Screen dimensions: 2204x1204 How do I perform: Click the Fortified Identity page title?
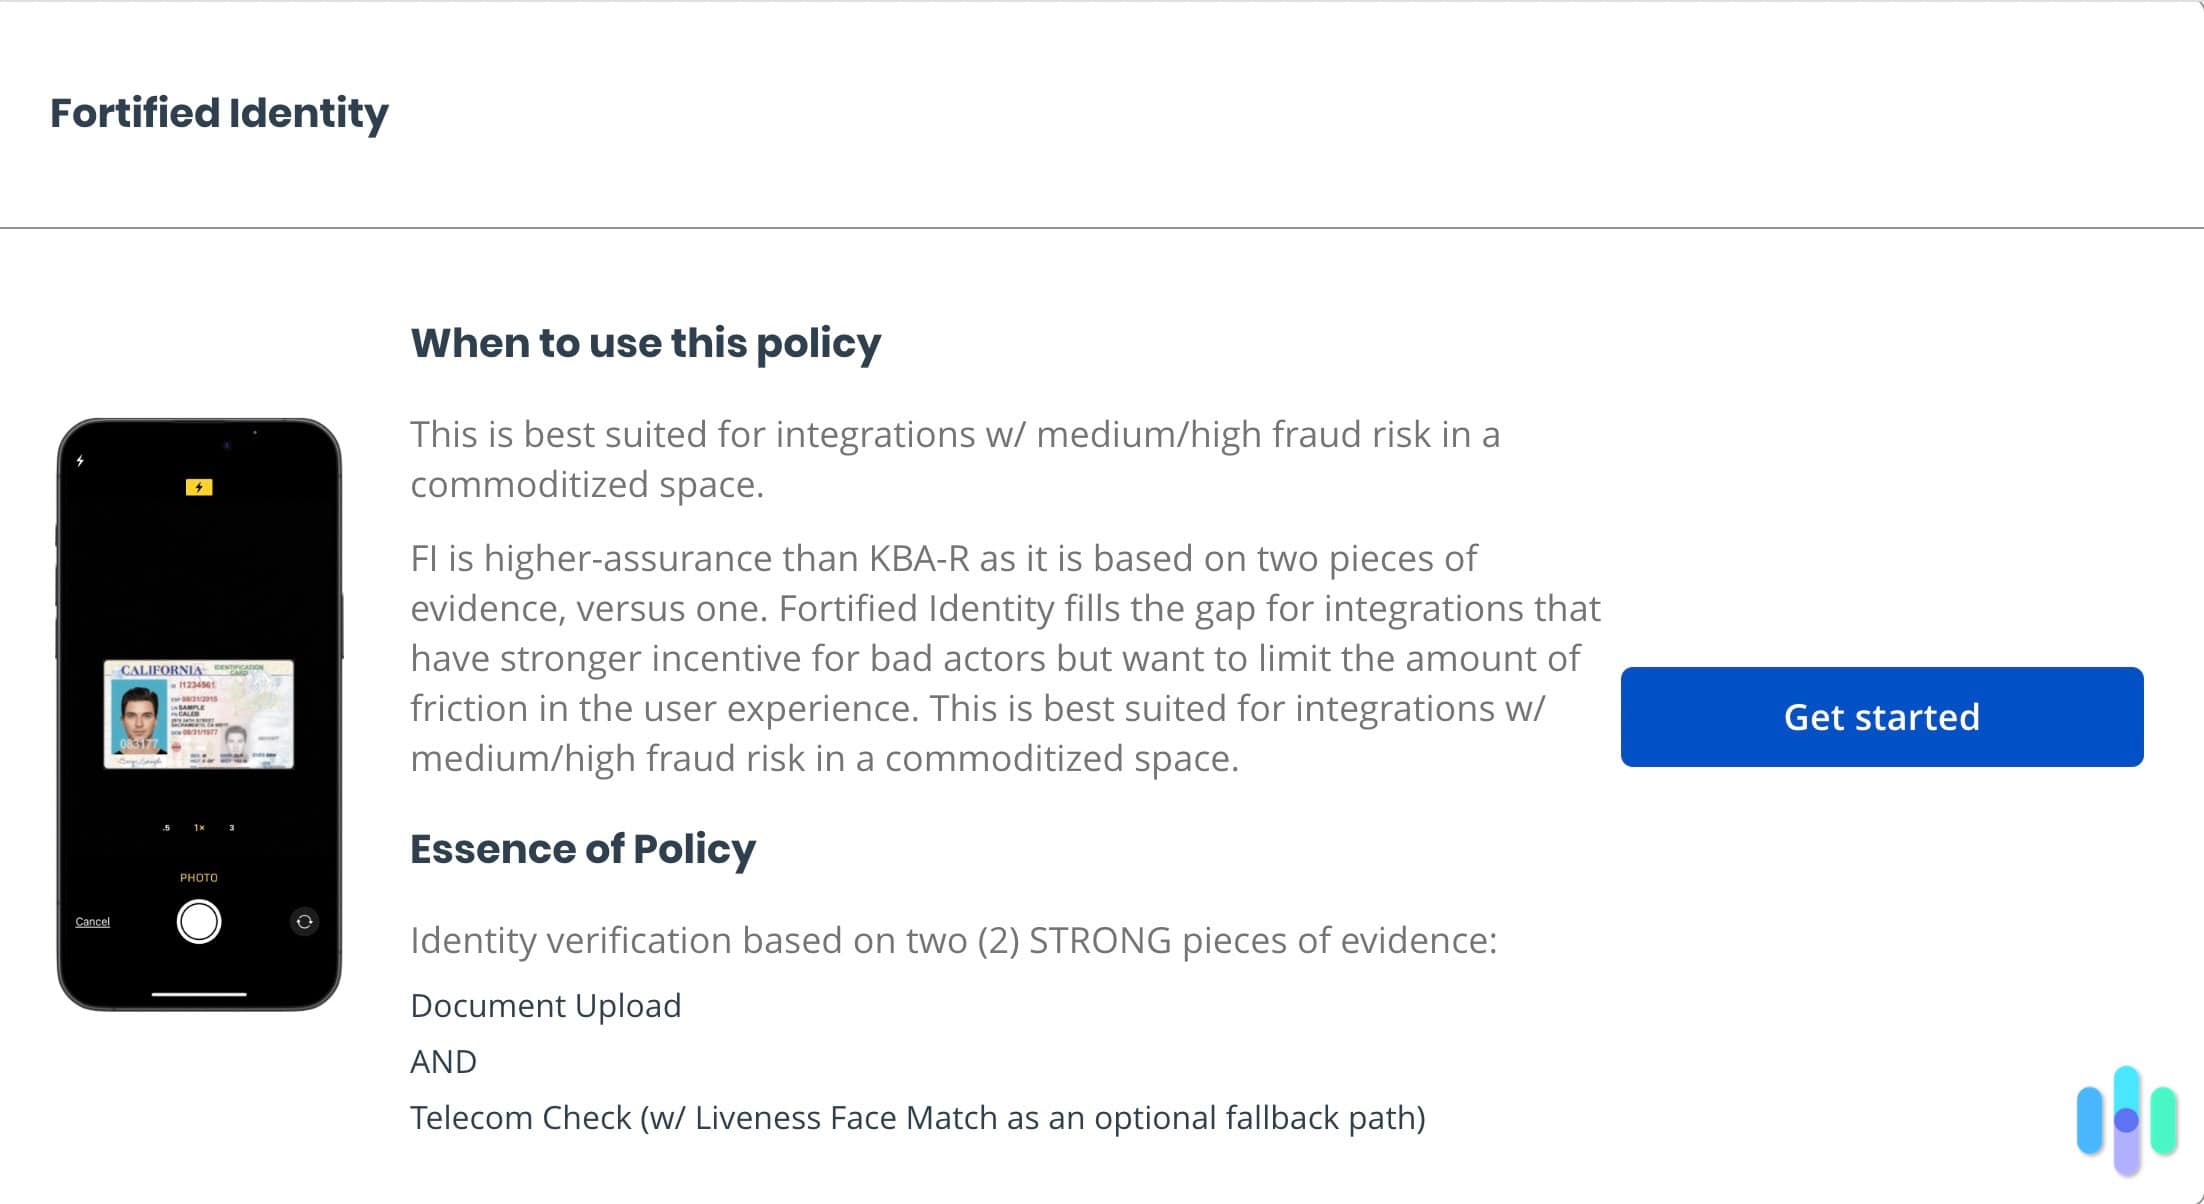click(218, 112)
